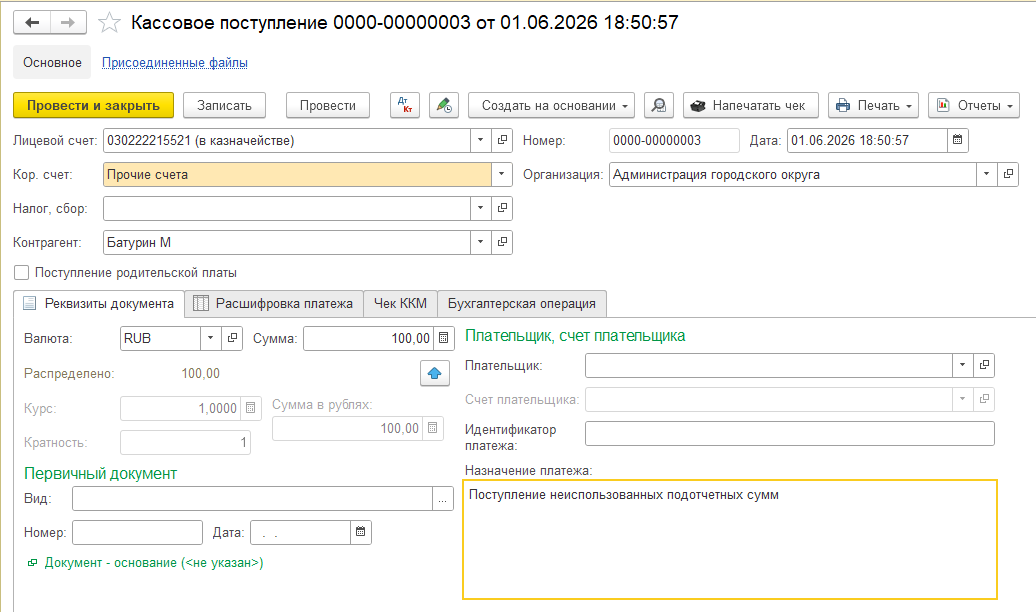Expand Кор. счет dropdown list

(501, 174)
